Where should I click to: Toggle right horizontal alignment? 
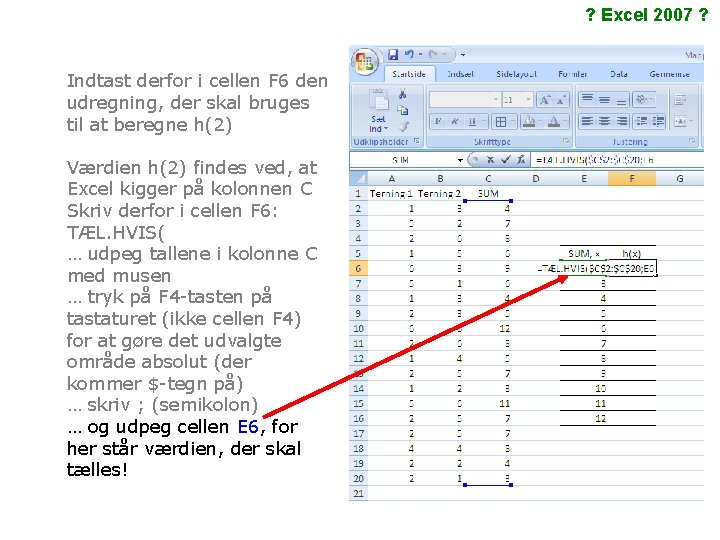click(x=621, y=122)
